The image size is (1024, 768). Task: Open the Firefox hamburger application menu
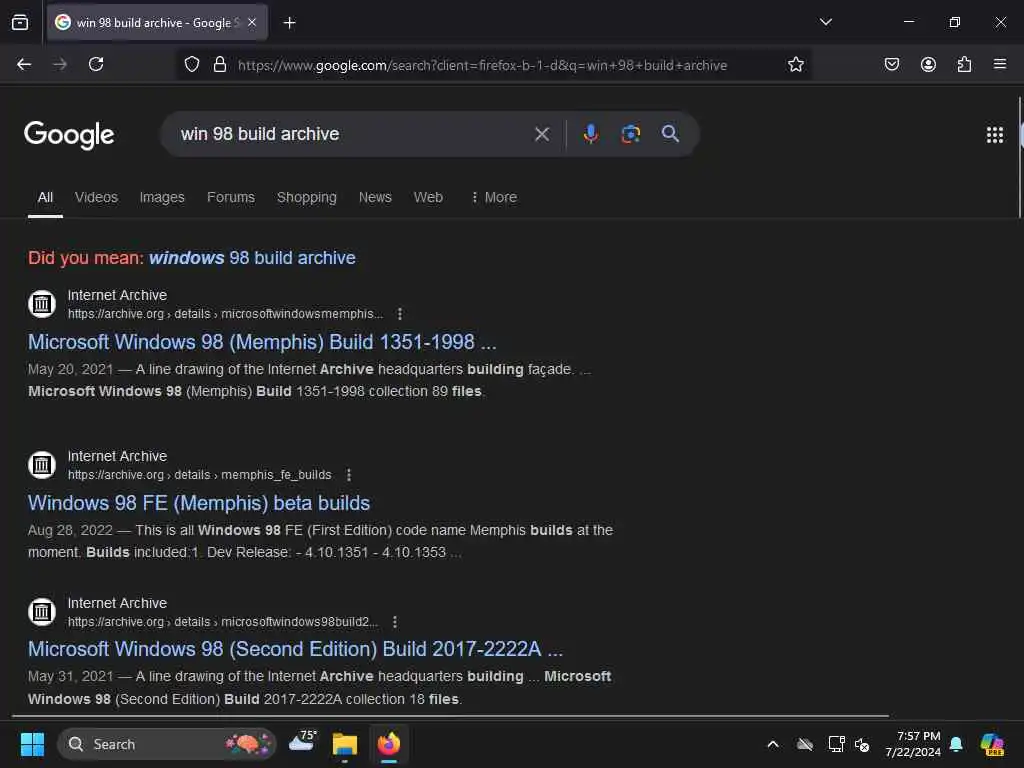[x=1000, y=64]
